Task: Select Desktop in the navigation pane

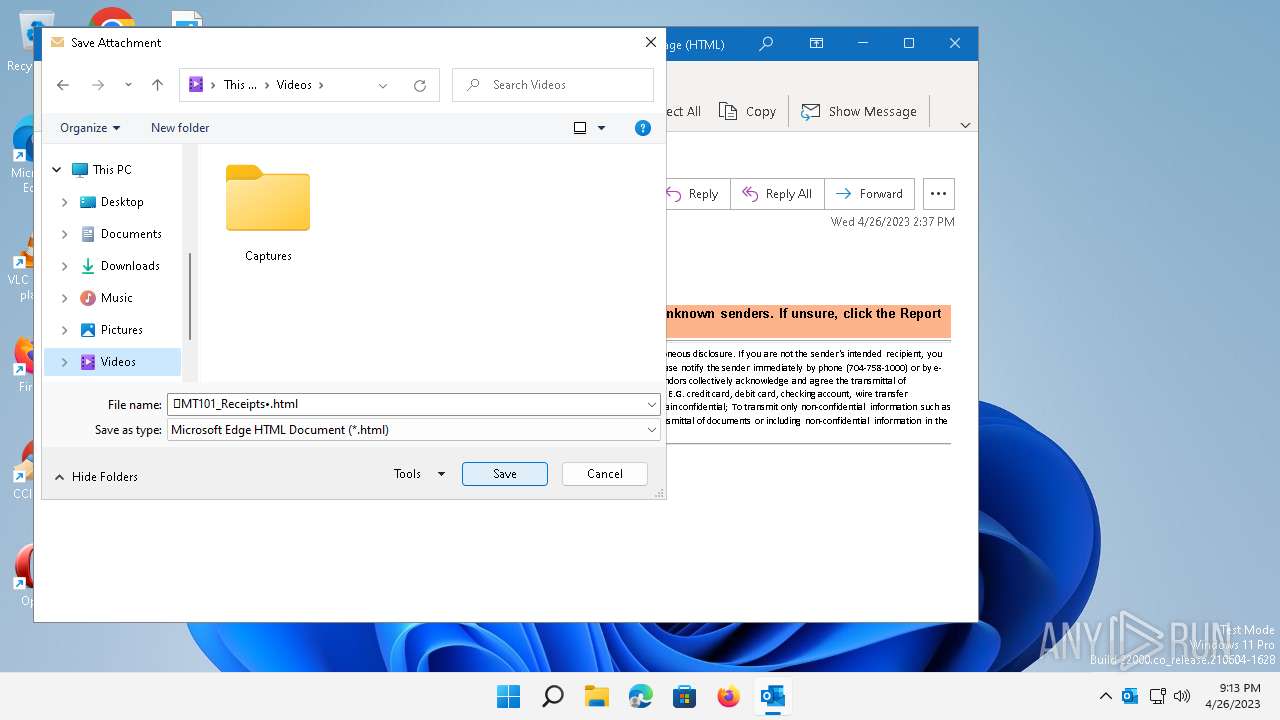Action: coord(122,202)
